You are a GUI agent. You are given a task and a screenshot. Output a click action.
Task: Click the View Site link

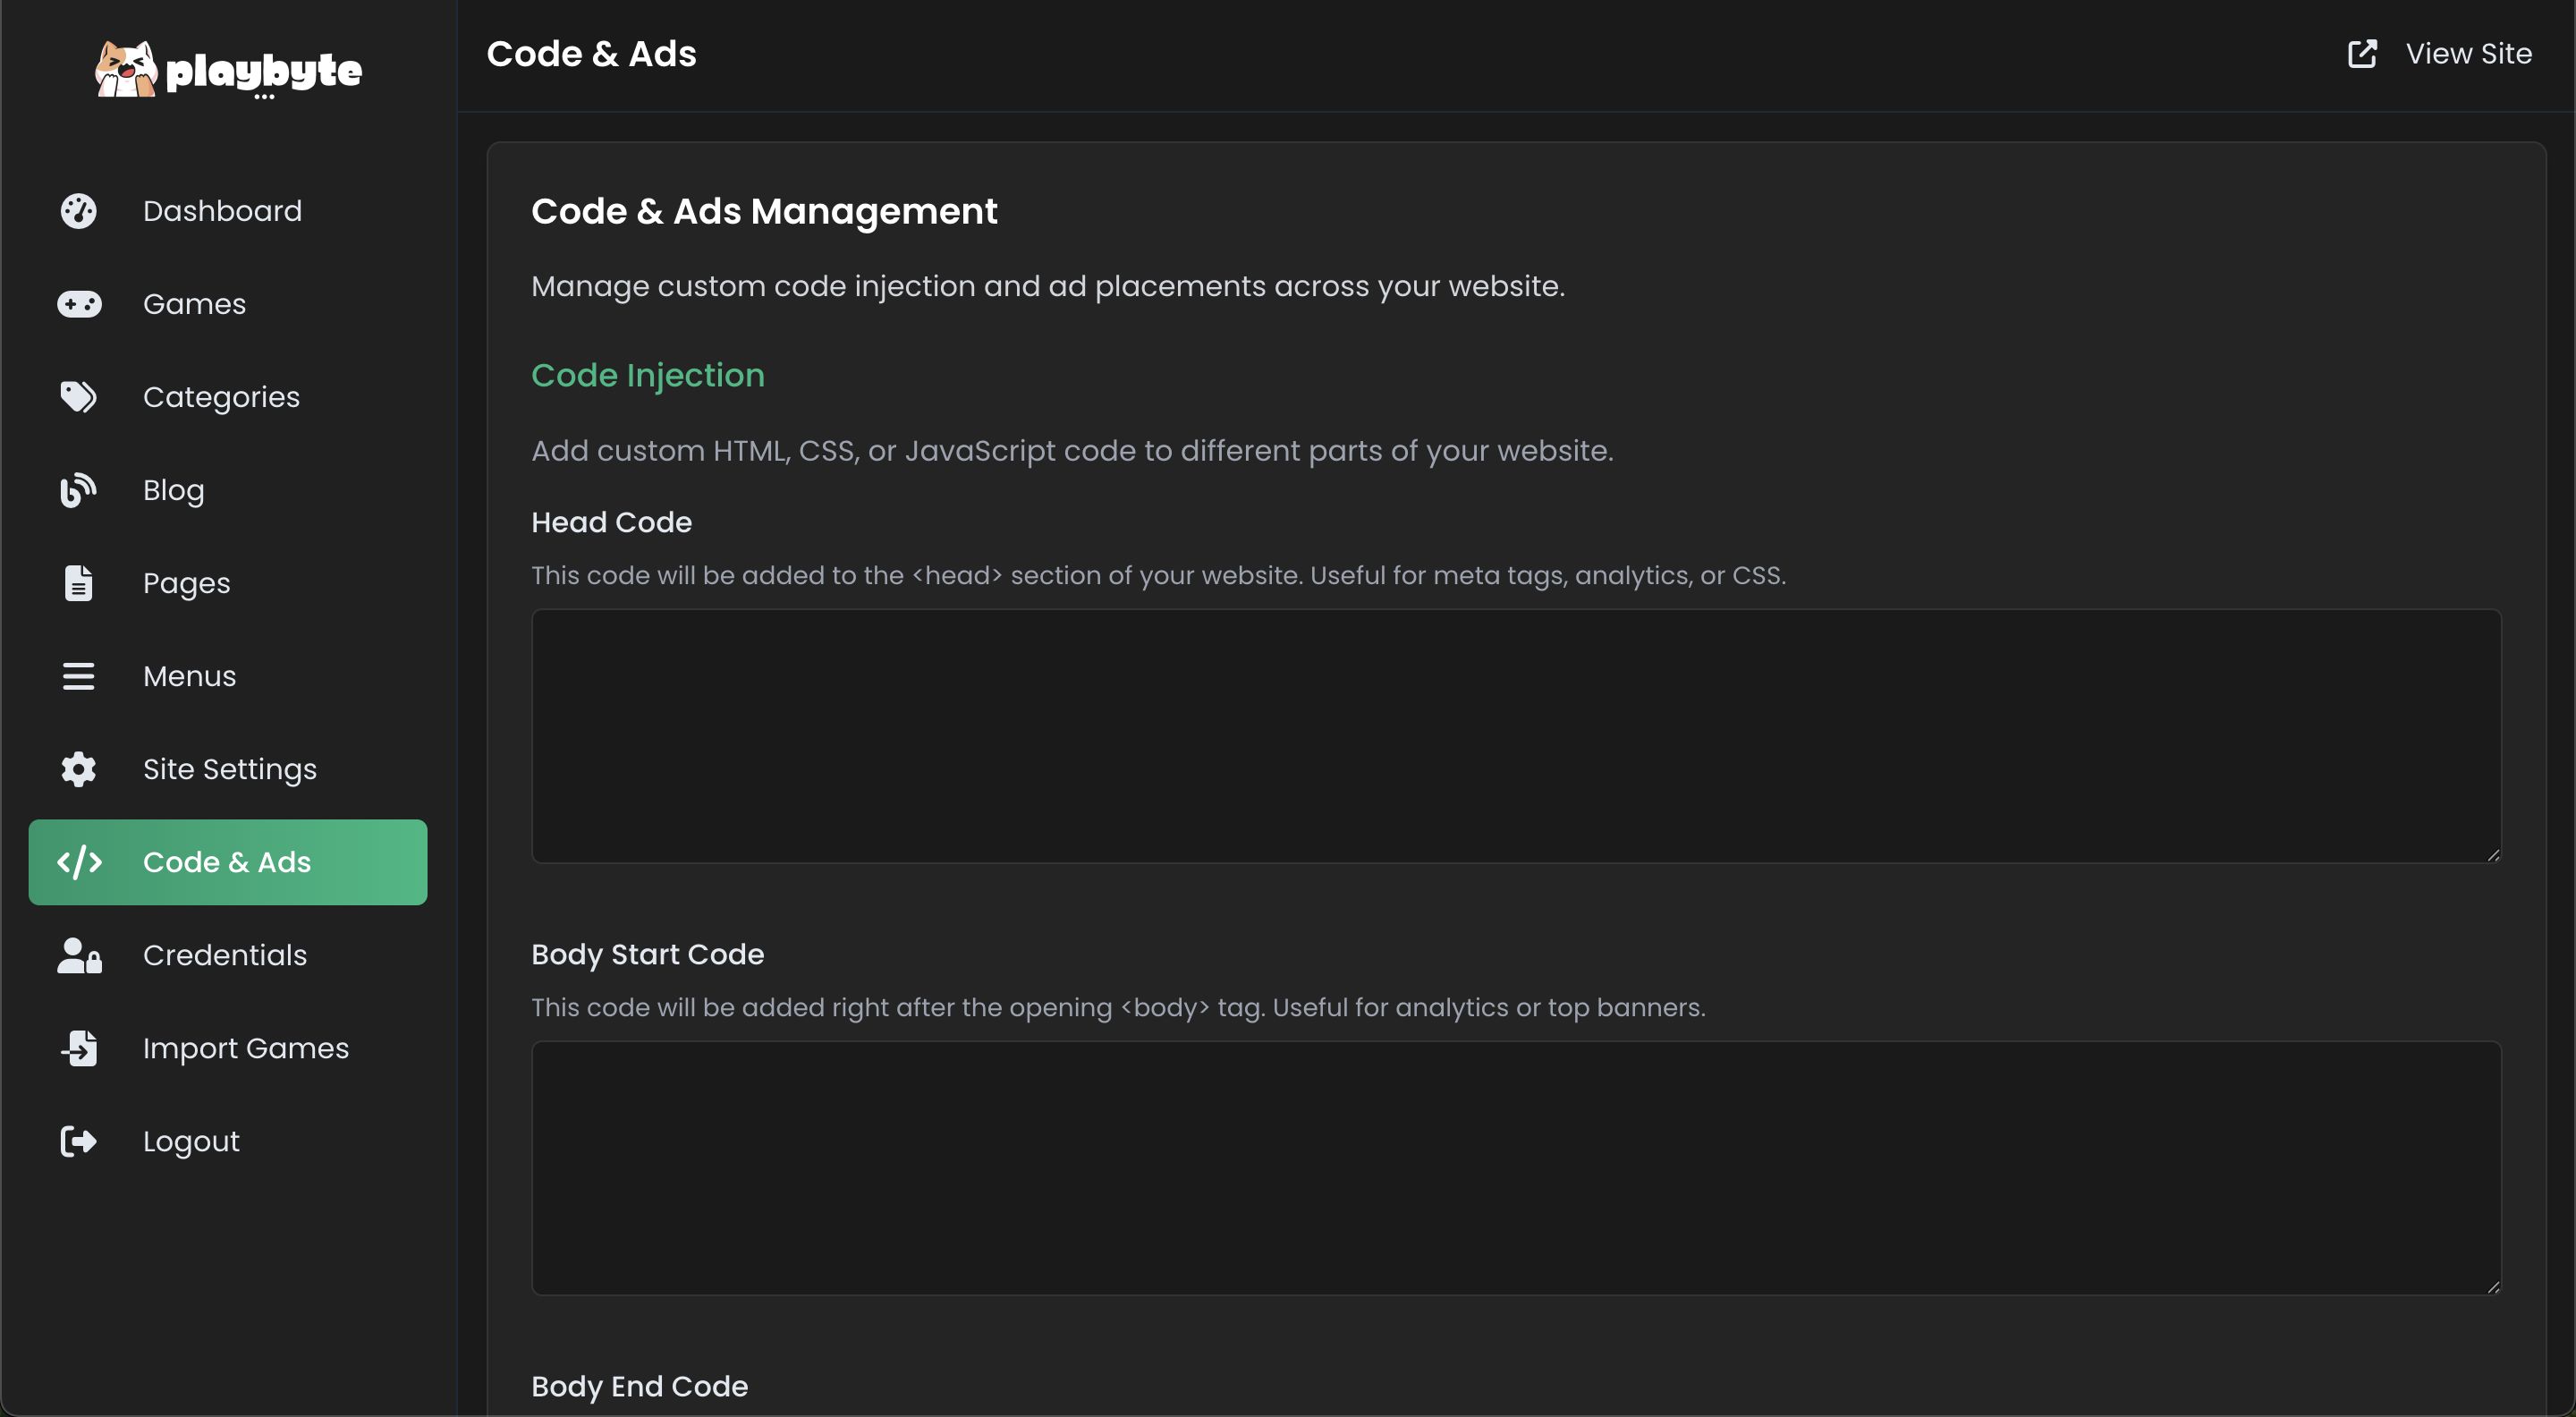click(x=2439, y=54)
